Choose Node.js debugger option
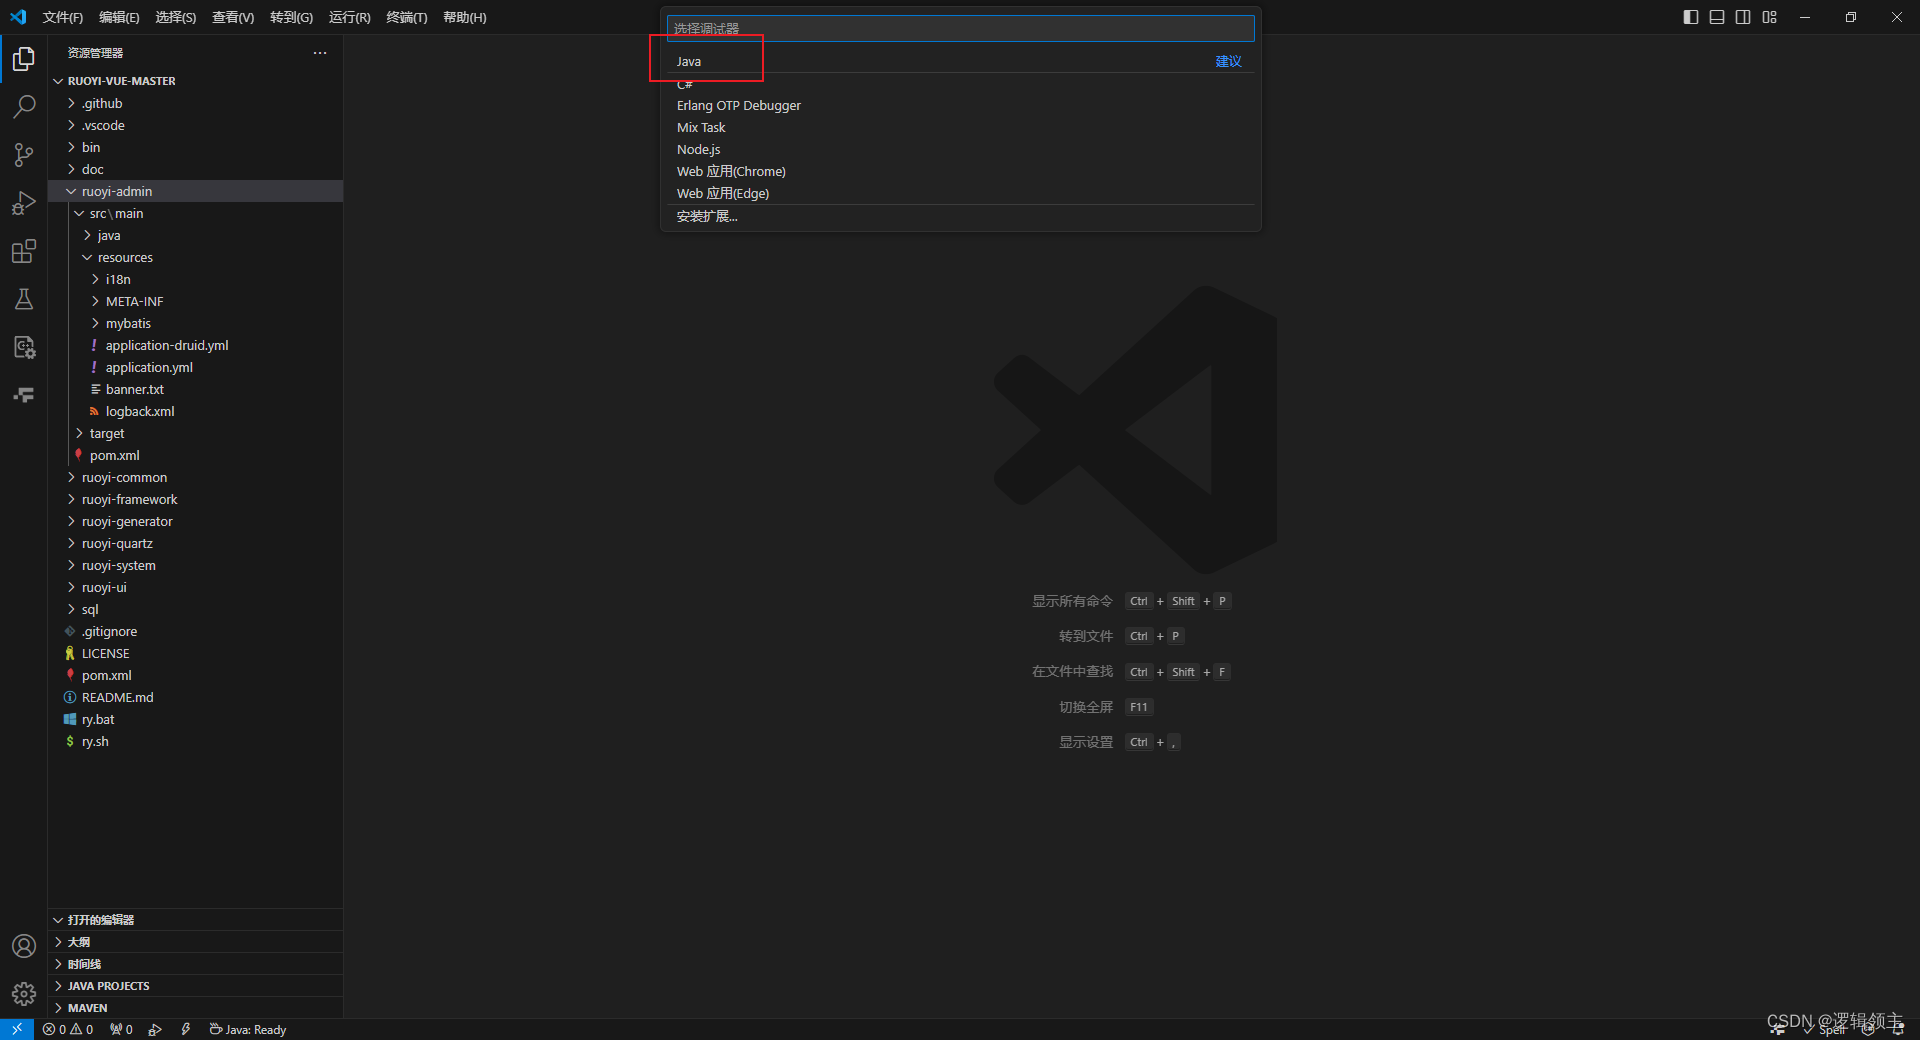The height and width of the screenshot is (1040, 1920). (x=960, y=149)
